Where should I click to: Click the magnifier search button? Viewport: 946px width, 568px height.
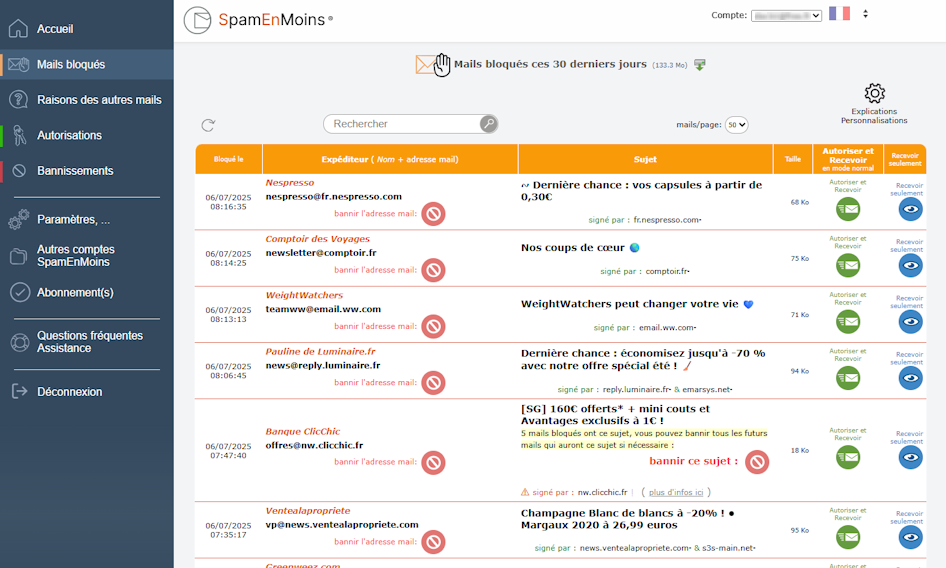(x=489, y=124)
